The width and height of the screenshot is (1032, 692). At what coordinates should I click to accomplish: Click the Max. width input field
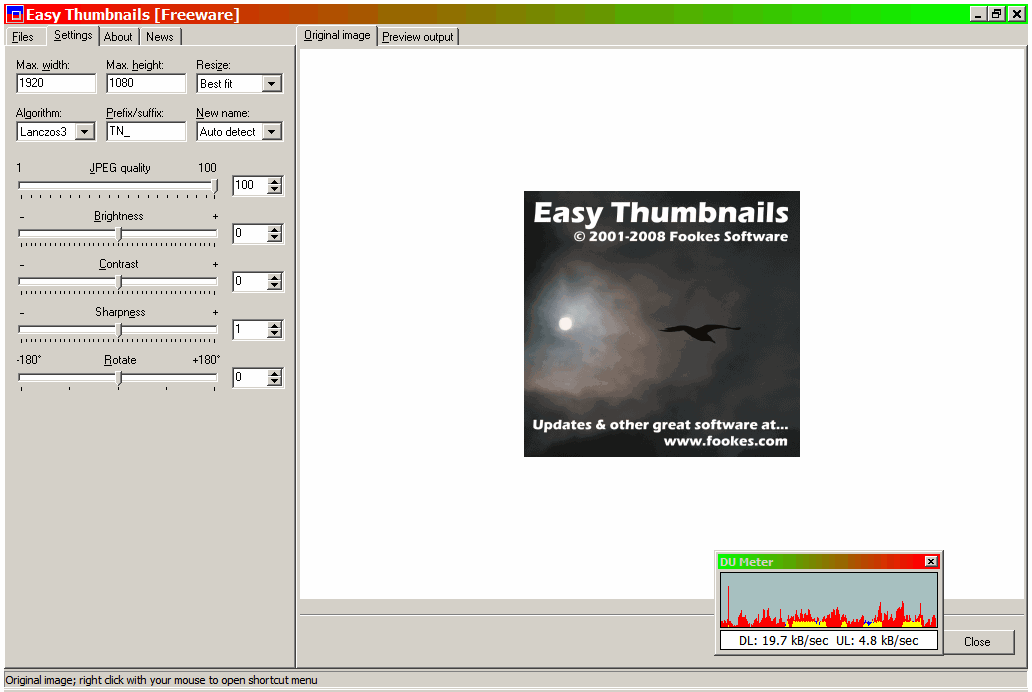pos(56,83)
